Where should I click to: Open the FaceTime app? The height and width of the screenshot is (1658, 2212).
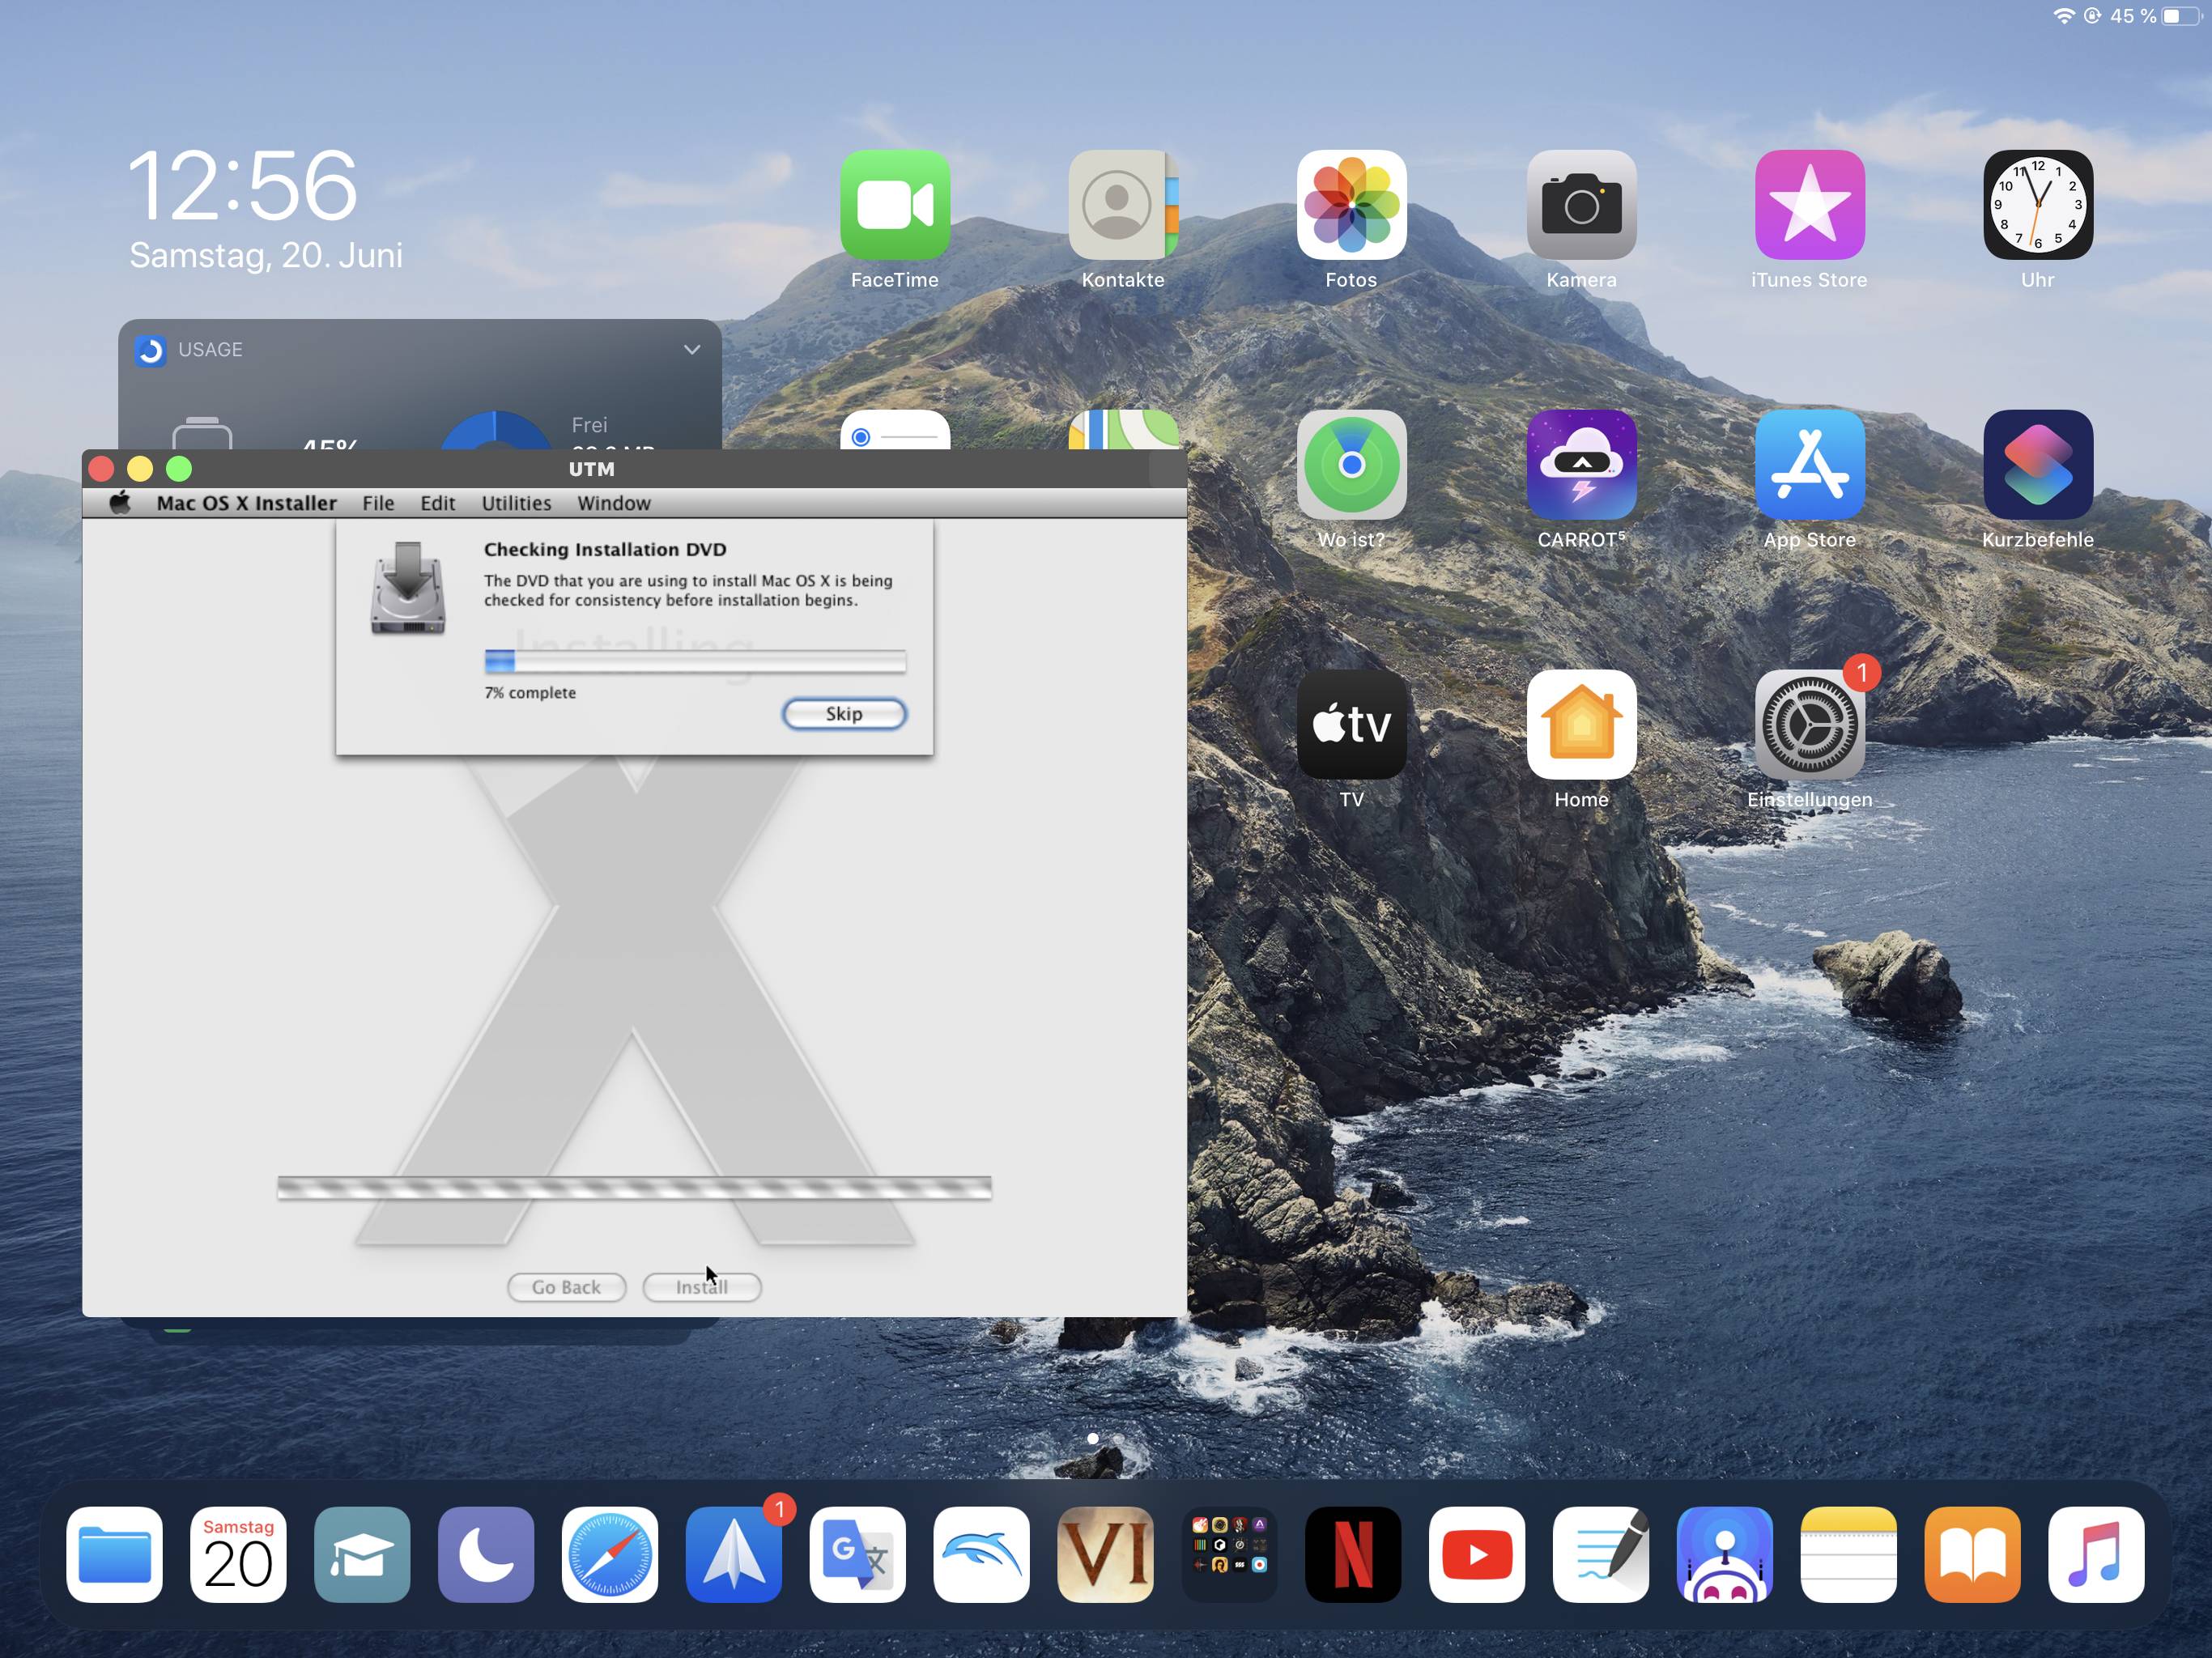894,205
